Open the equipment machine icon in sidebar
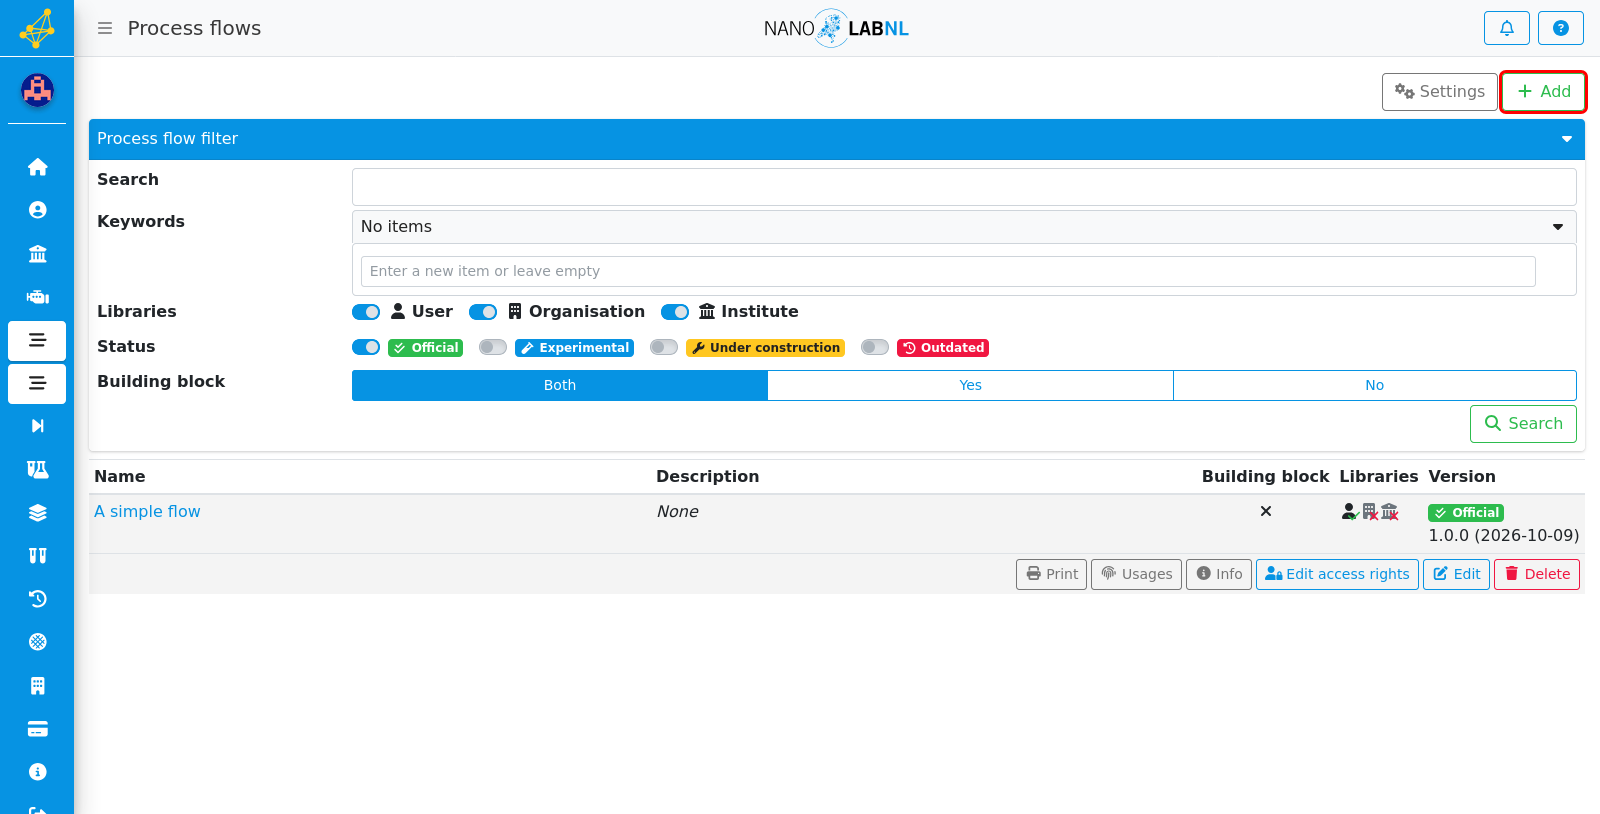The height and width of the screenshot is (814, 1600). (37, 297)
